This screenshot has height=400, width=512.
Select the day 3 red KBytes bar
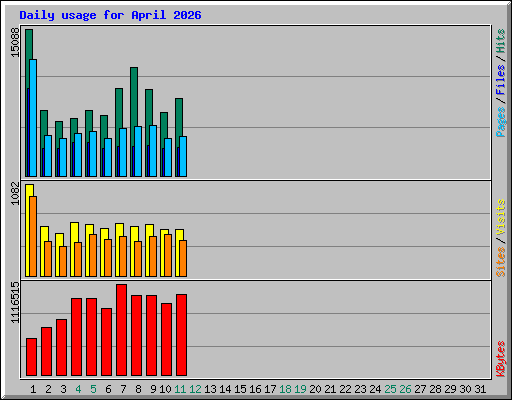tap(61, 348)
